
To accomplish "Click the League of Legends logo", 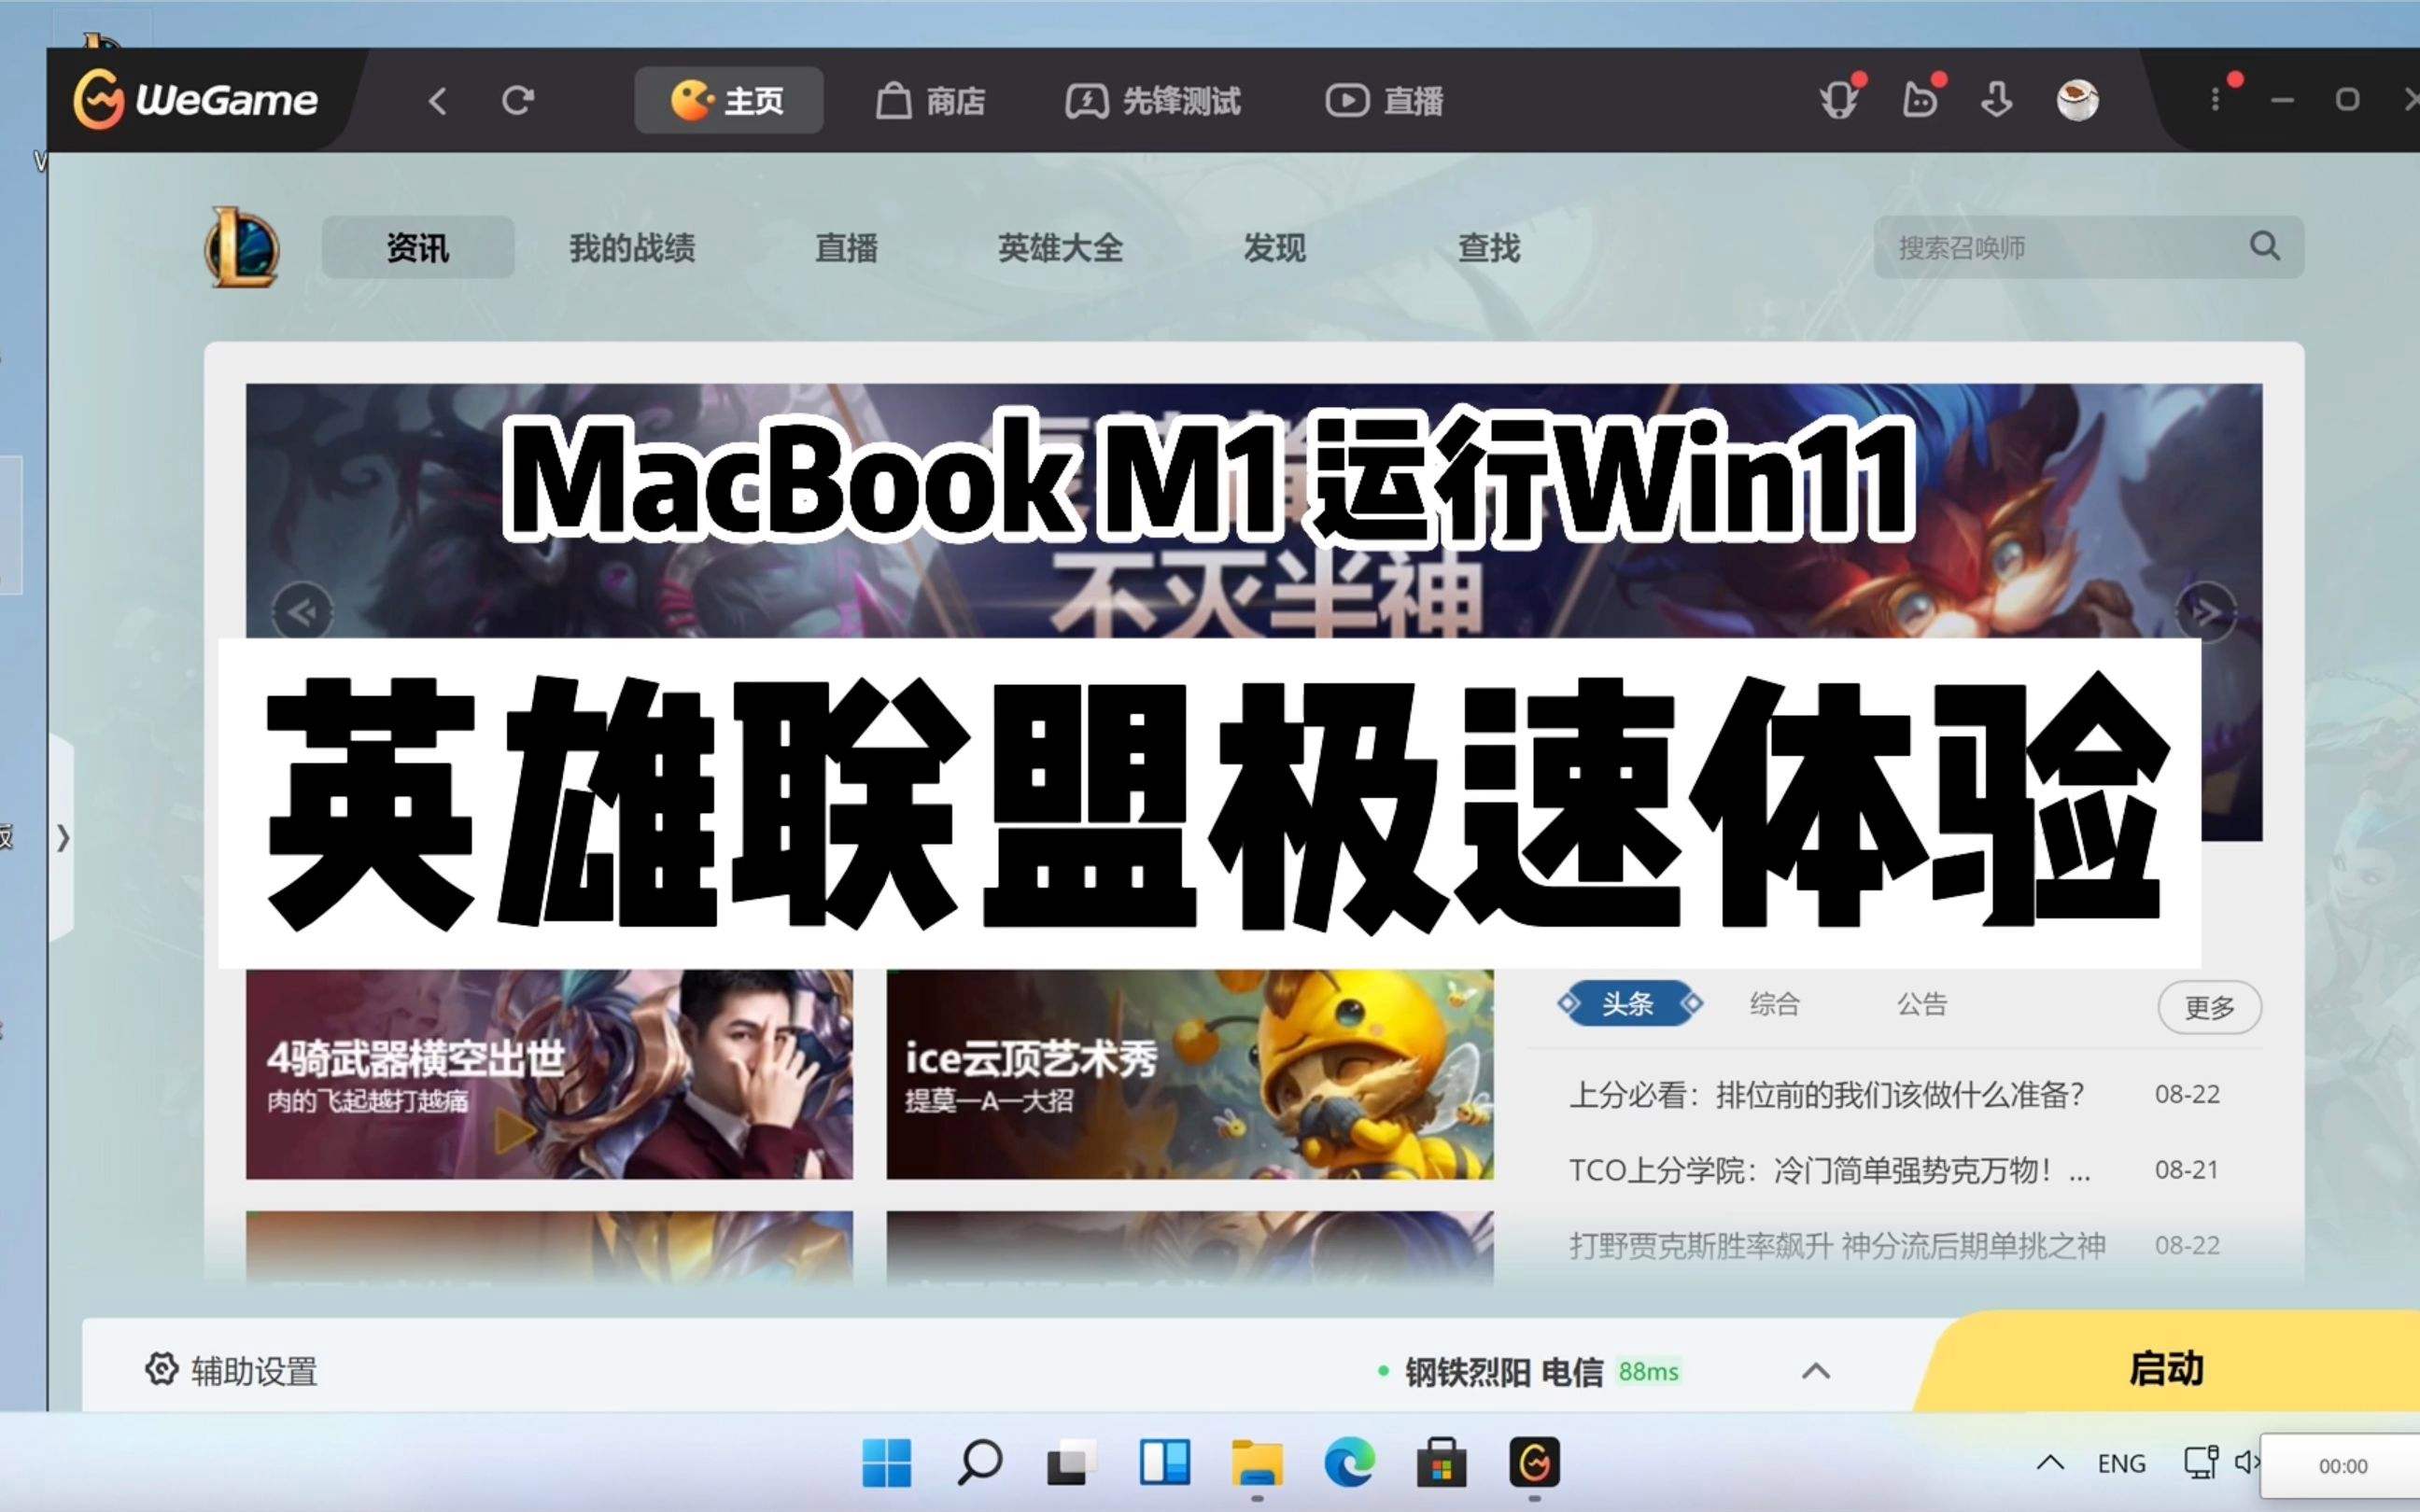I will 242,247.
